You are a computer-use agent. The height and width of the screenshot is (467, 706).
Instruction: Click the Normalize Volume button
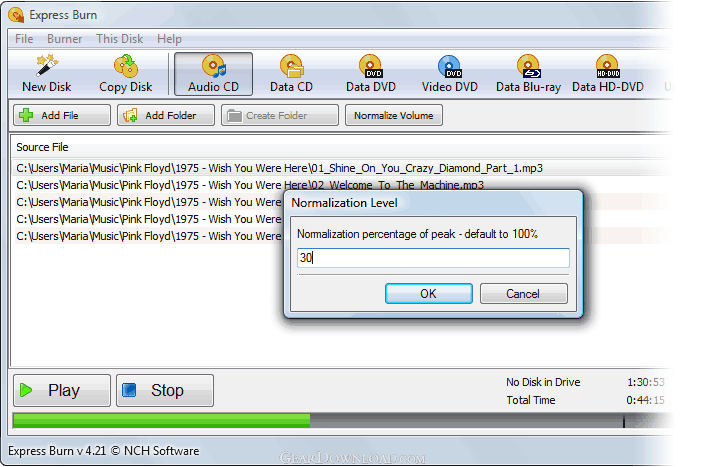[x=394, y=115]
